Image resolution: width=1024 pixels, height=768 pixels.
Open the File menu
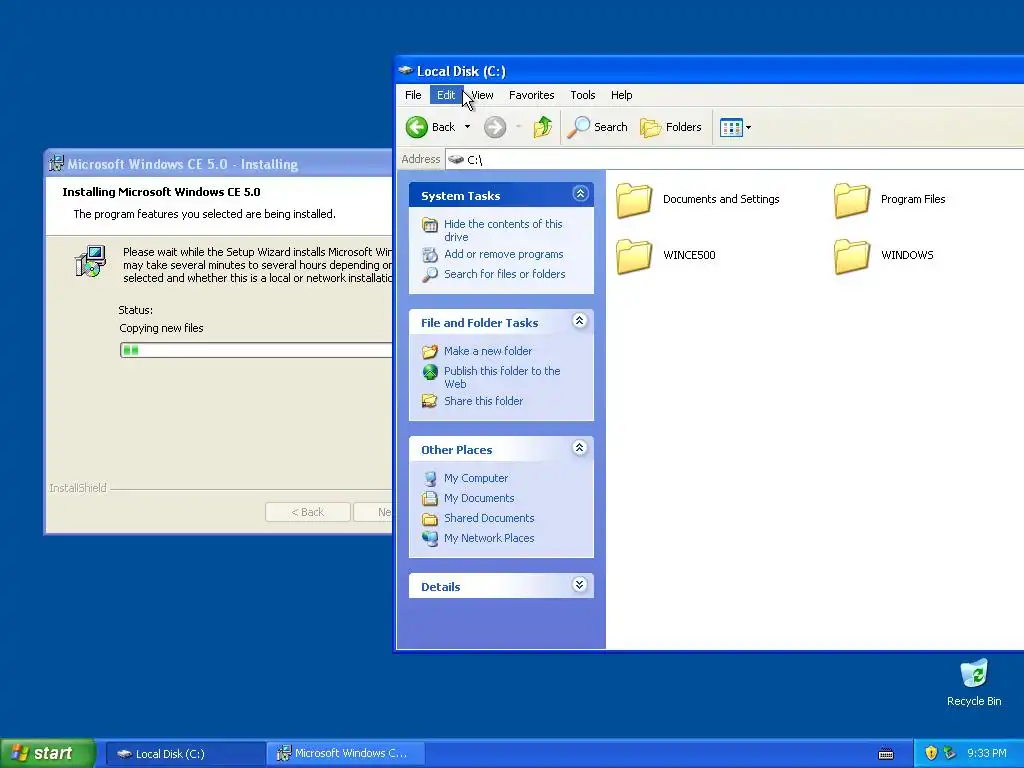click(x=413, y=95)
